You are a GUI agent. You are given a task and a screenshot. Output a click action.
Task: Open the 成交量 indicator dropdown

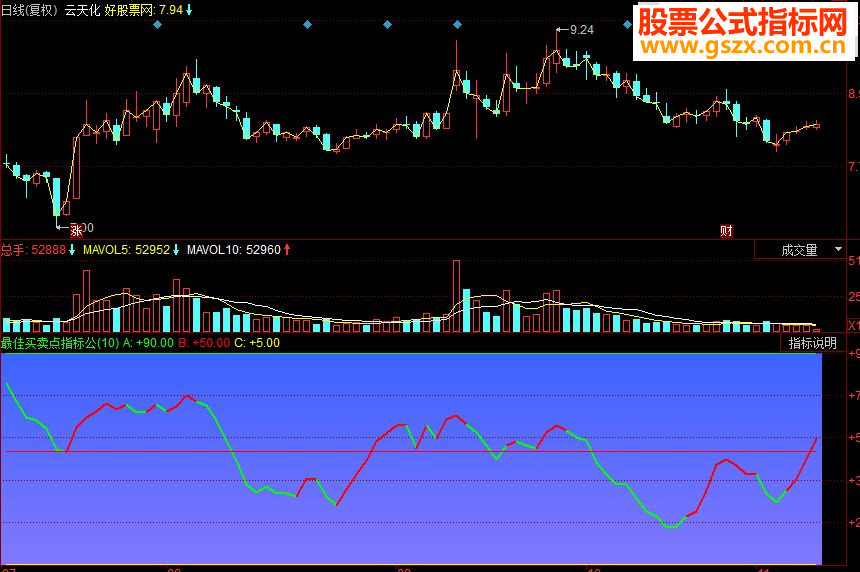[800, 250]
